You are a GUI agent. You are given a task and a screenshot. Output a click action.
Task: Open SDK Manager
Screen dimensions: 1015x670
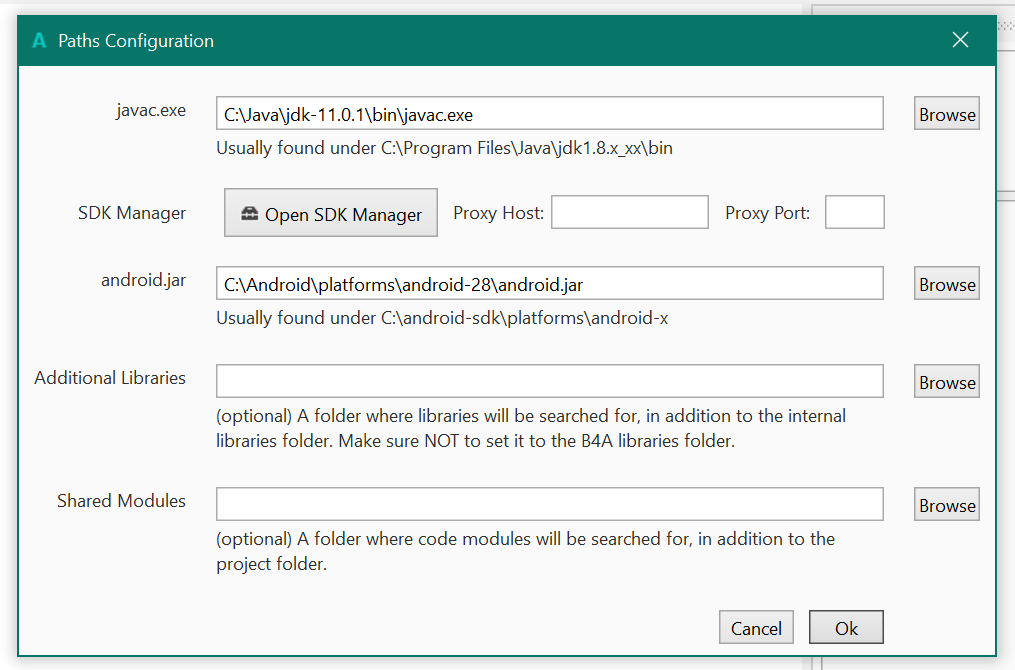point(331,213)
